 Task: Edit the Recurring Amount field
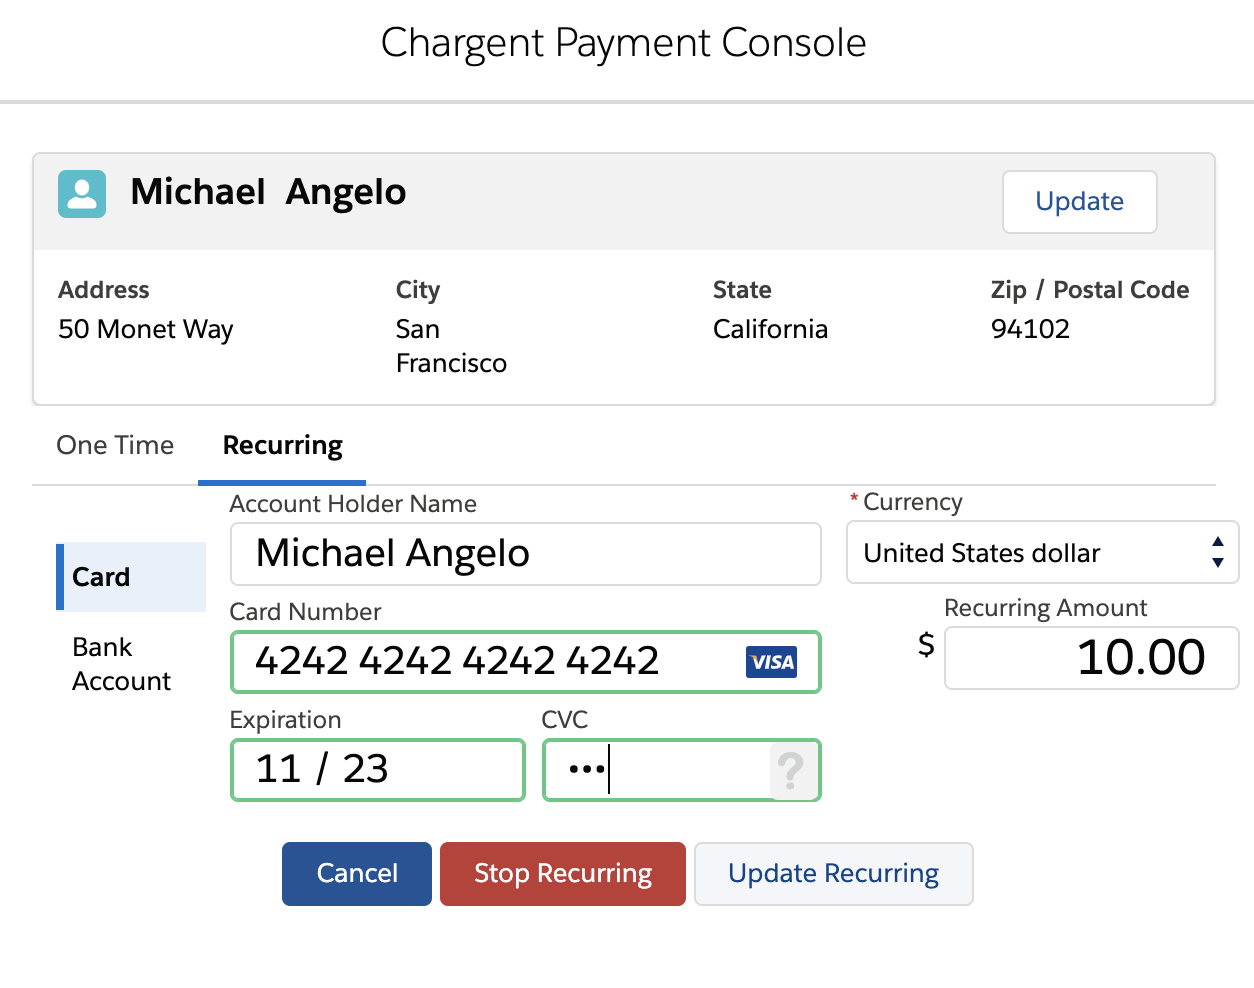tap(1090, 658)
